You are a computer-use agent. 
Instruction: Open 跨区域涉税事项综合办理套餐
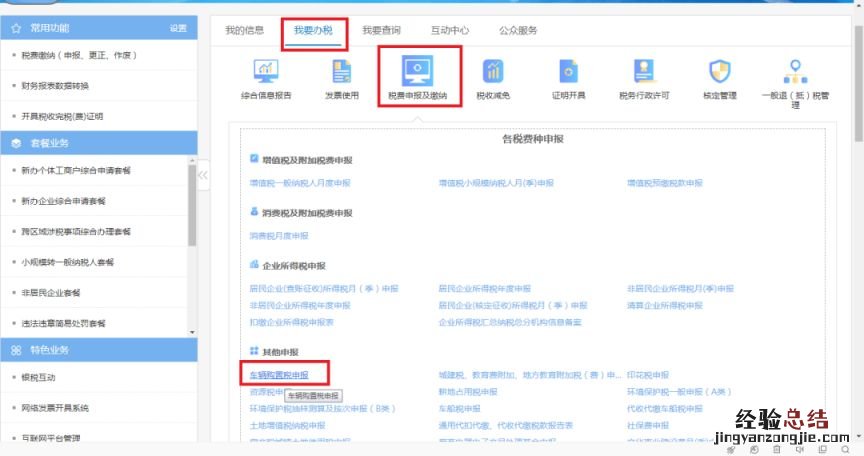(76, 232)
